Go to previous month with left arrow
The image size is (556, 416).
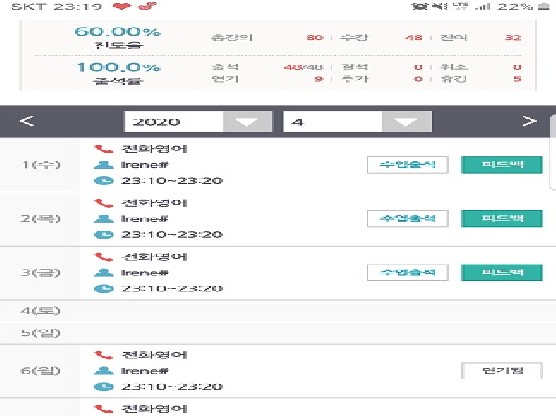click(x=27, y=121)
